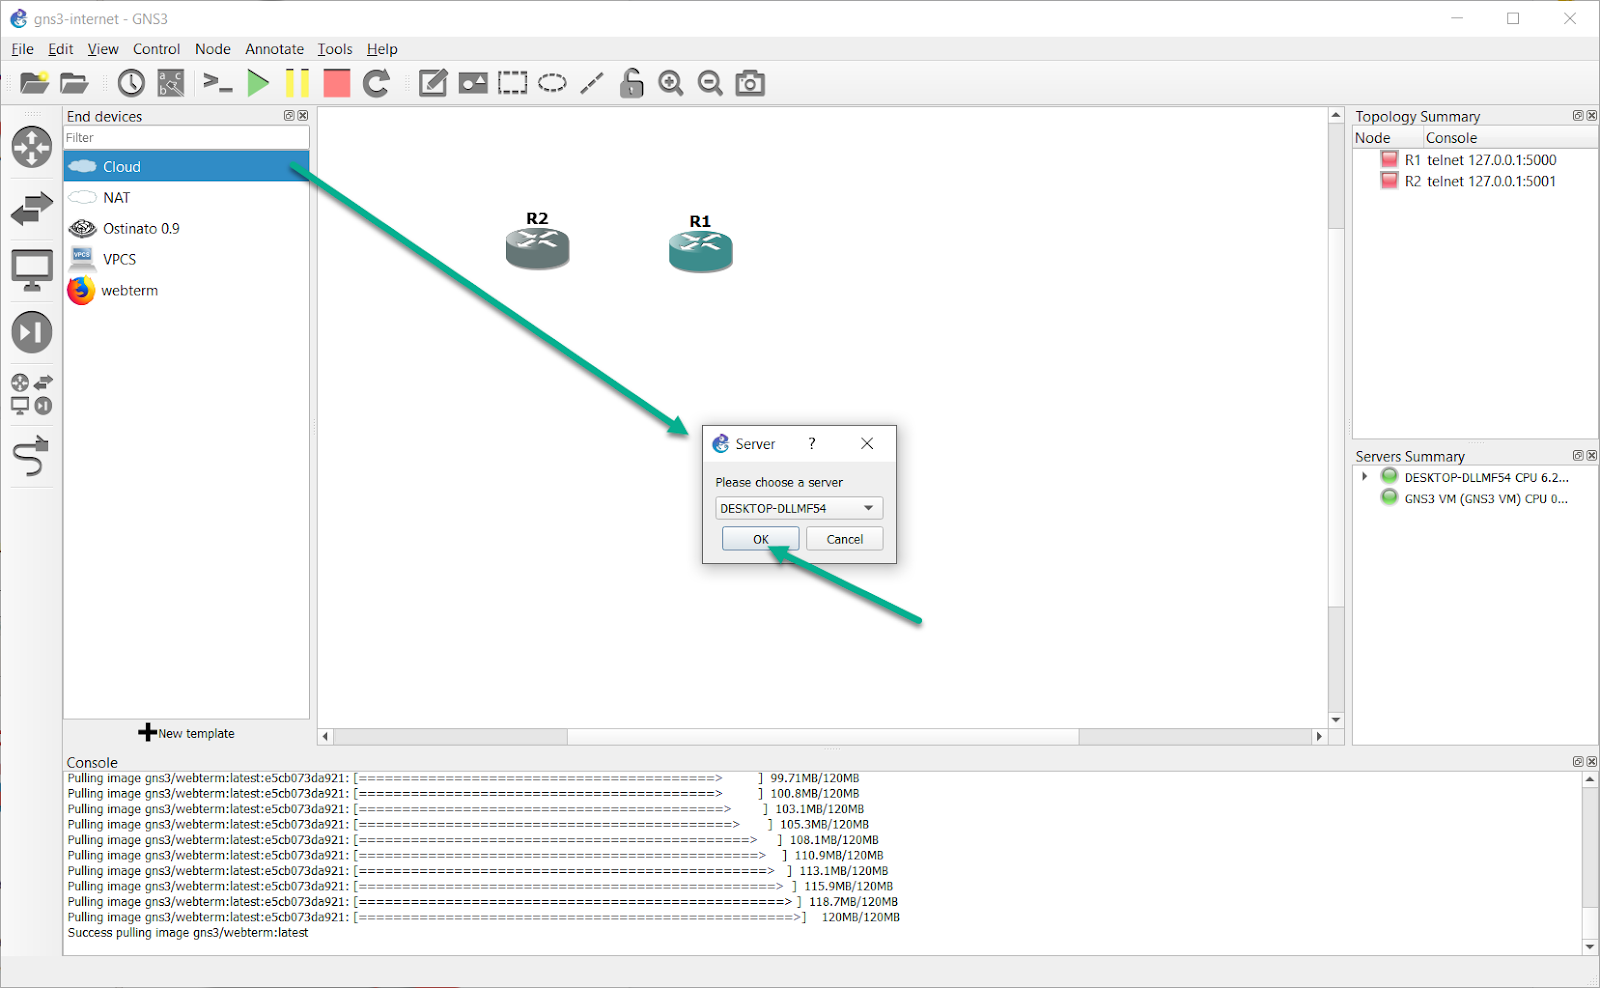Click the Zoom out magnifier icon
Image resolution: width=1600 pixels, height=988 pixels.
tap(710, 83)
